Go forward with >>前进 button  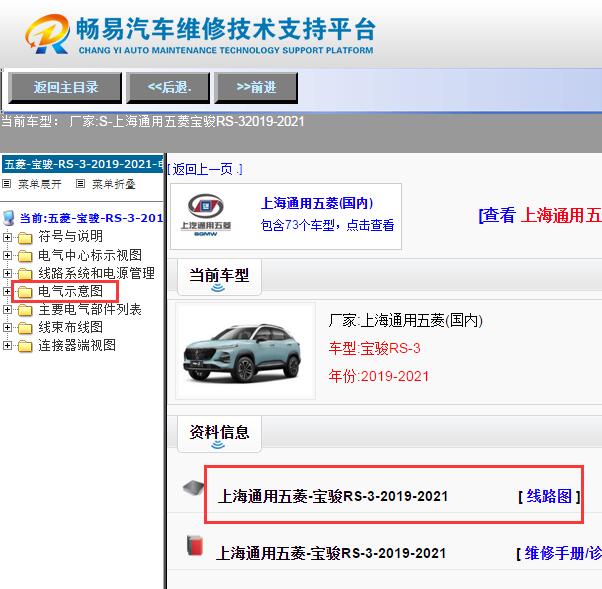256,88
